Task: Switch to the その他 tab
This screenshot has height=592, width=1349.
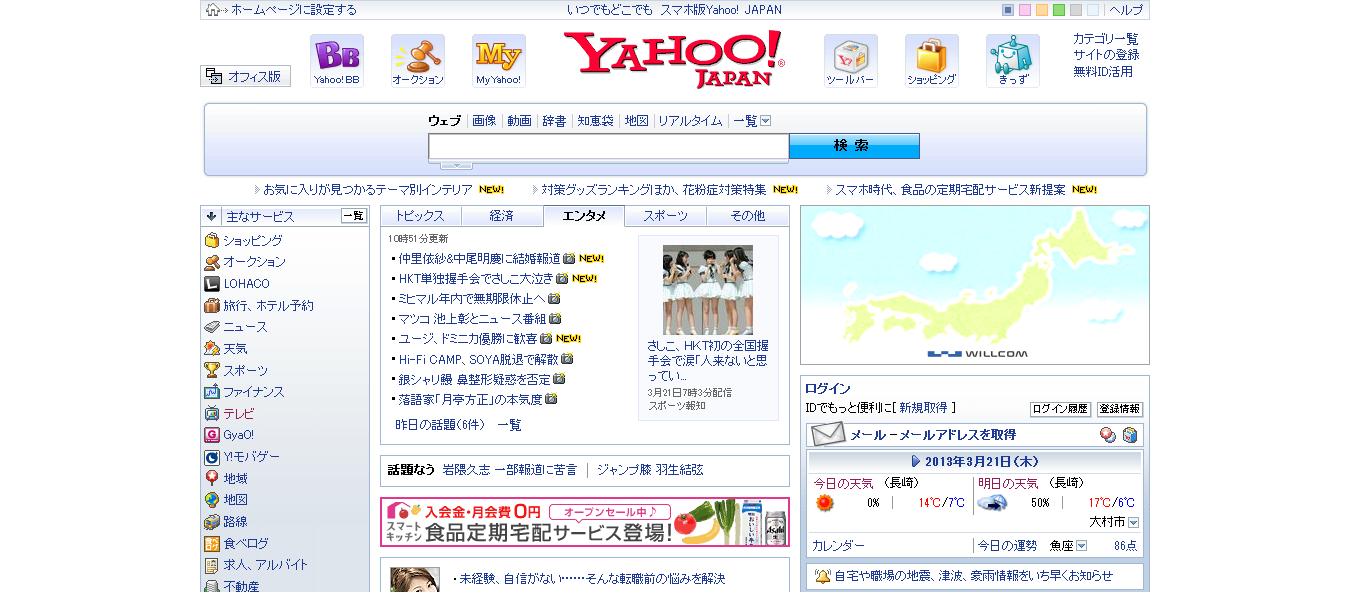Action: coord(747,216)
